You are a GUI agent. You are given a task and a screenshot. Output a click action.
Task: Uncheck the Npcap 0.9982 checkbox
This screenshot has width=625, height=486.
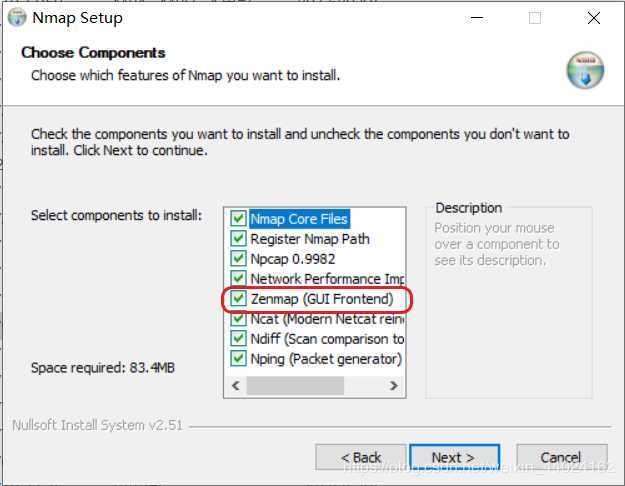(x=238, y=258)
